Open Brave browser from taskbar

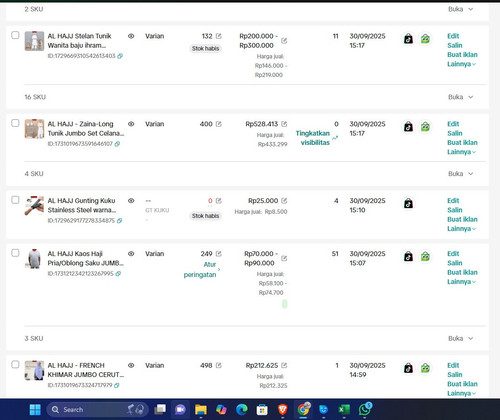click(283, 409)
